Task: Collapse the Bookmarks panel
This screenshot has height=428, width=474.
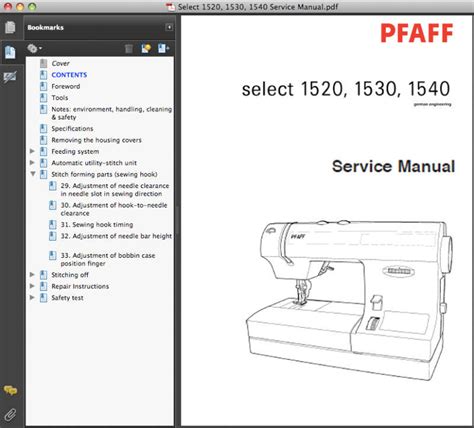Action: pos(169,27)
